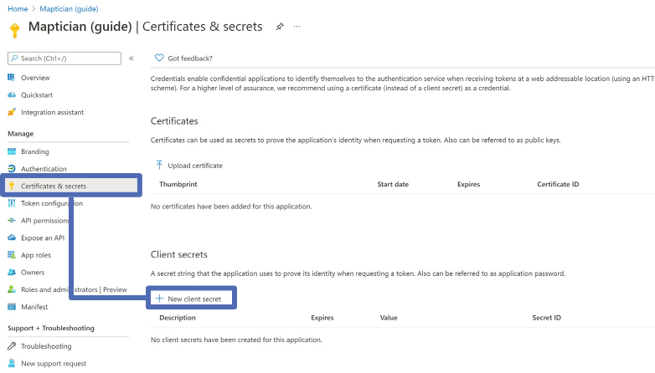Focus the Search (Ctrl+/) input field
Image resolution: width=655 pixels, height=373 pixels.
pyautogui.click(x=64, y=58)
